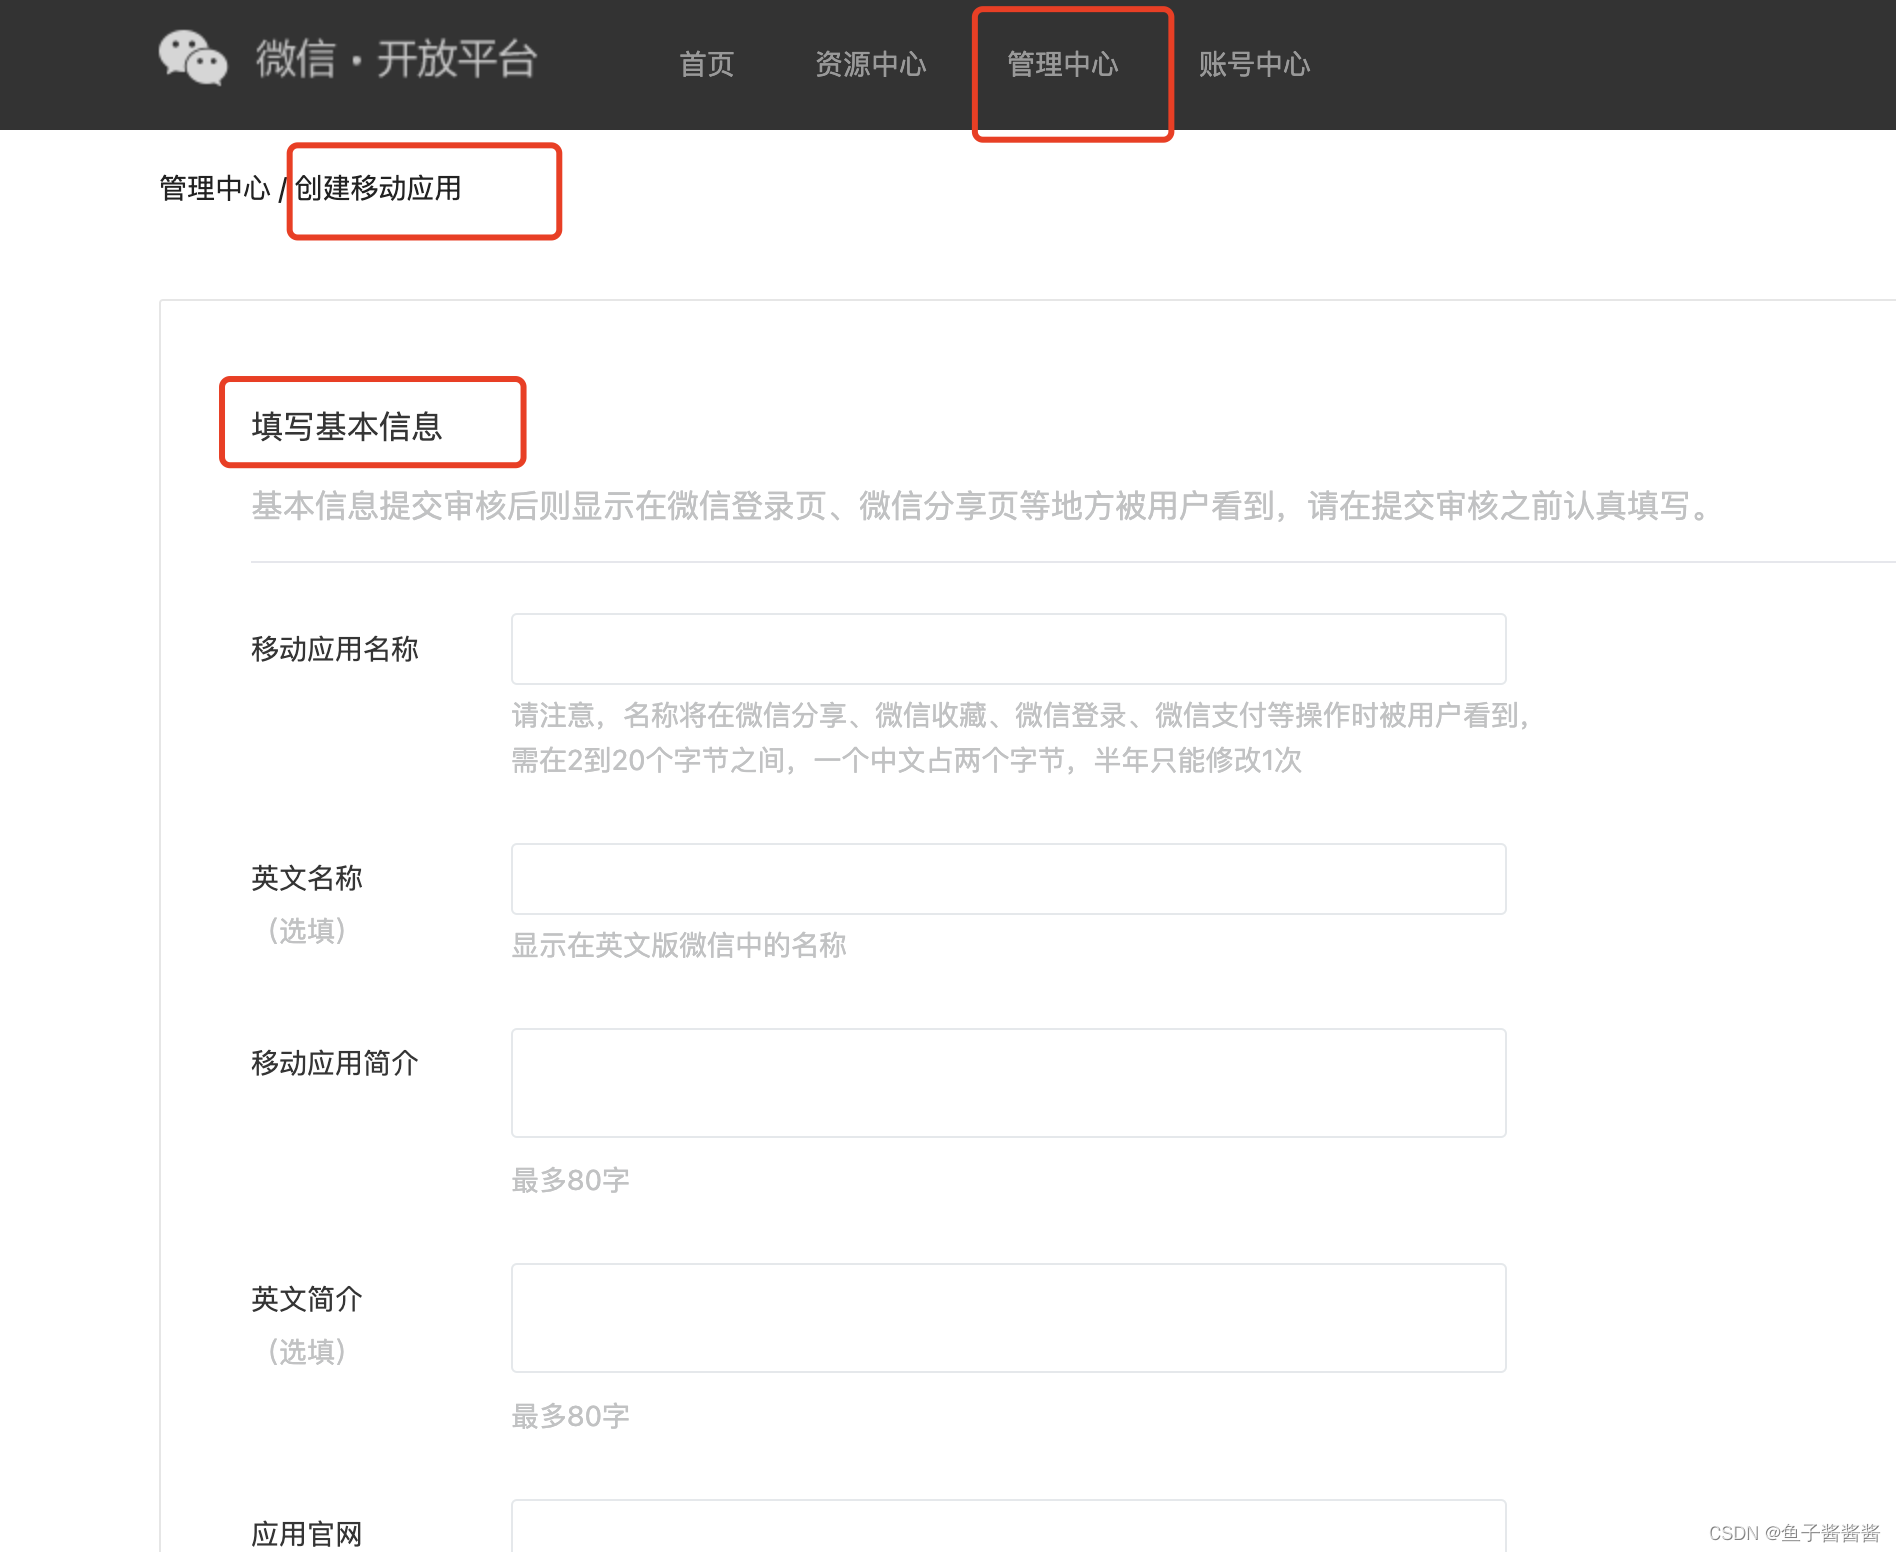Click the basic info review description text
Image resolution: width=1896 pixels, height=1552 pixels.
[978, 509]
